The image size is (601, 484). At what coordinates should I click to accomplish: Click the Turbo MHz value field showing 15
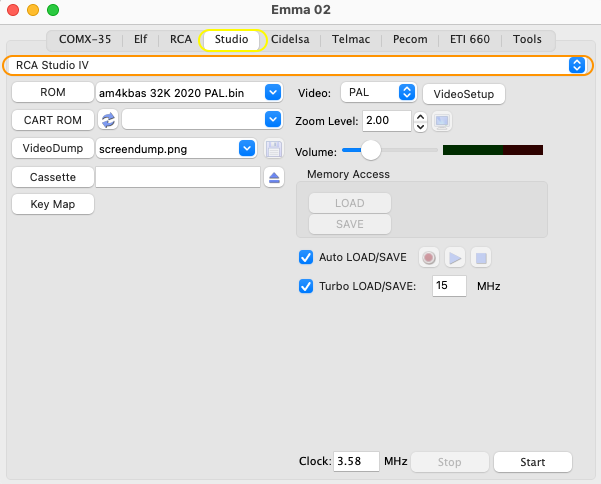(x=449, y=286)
